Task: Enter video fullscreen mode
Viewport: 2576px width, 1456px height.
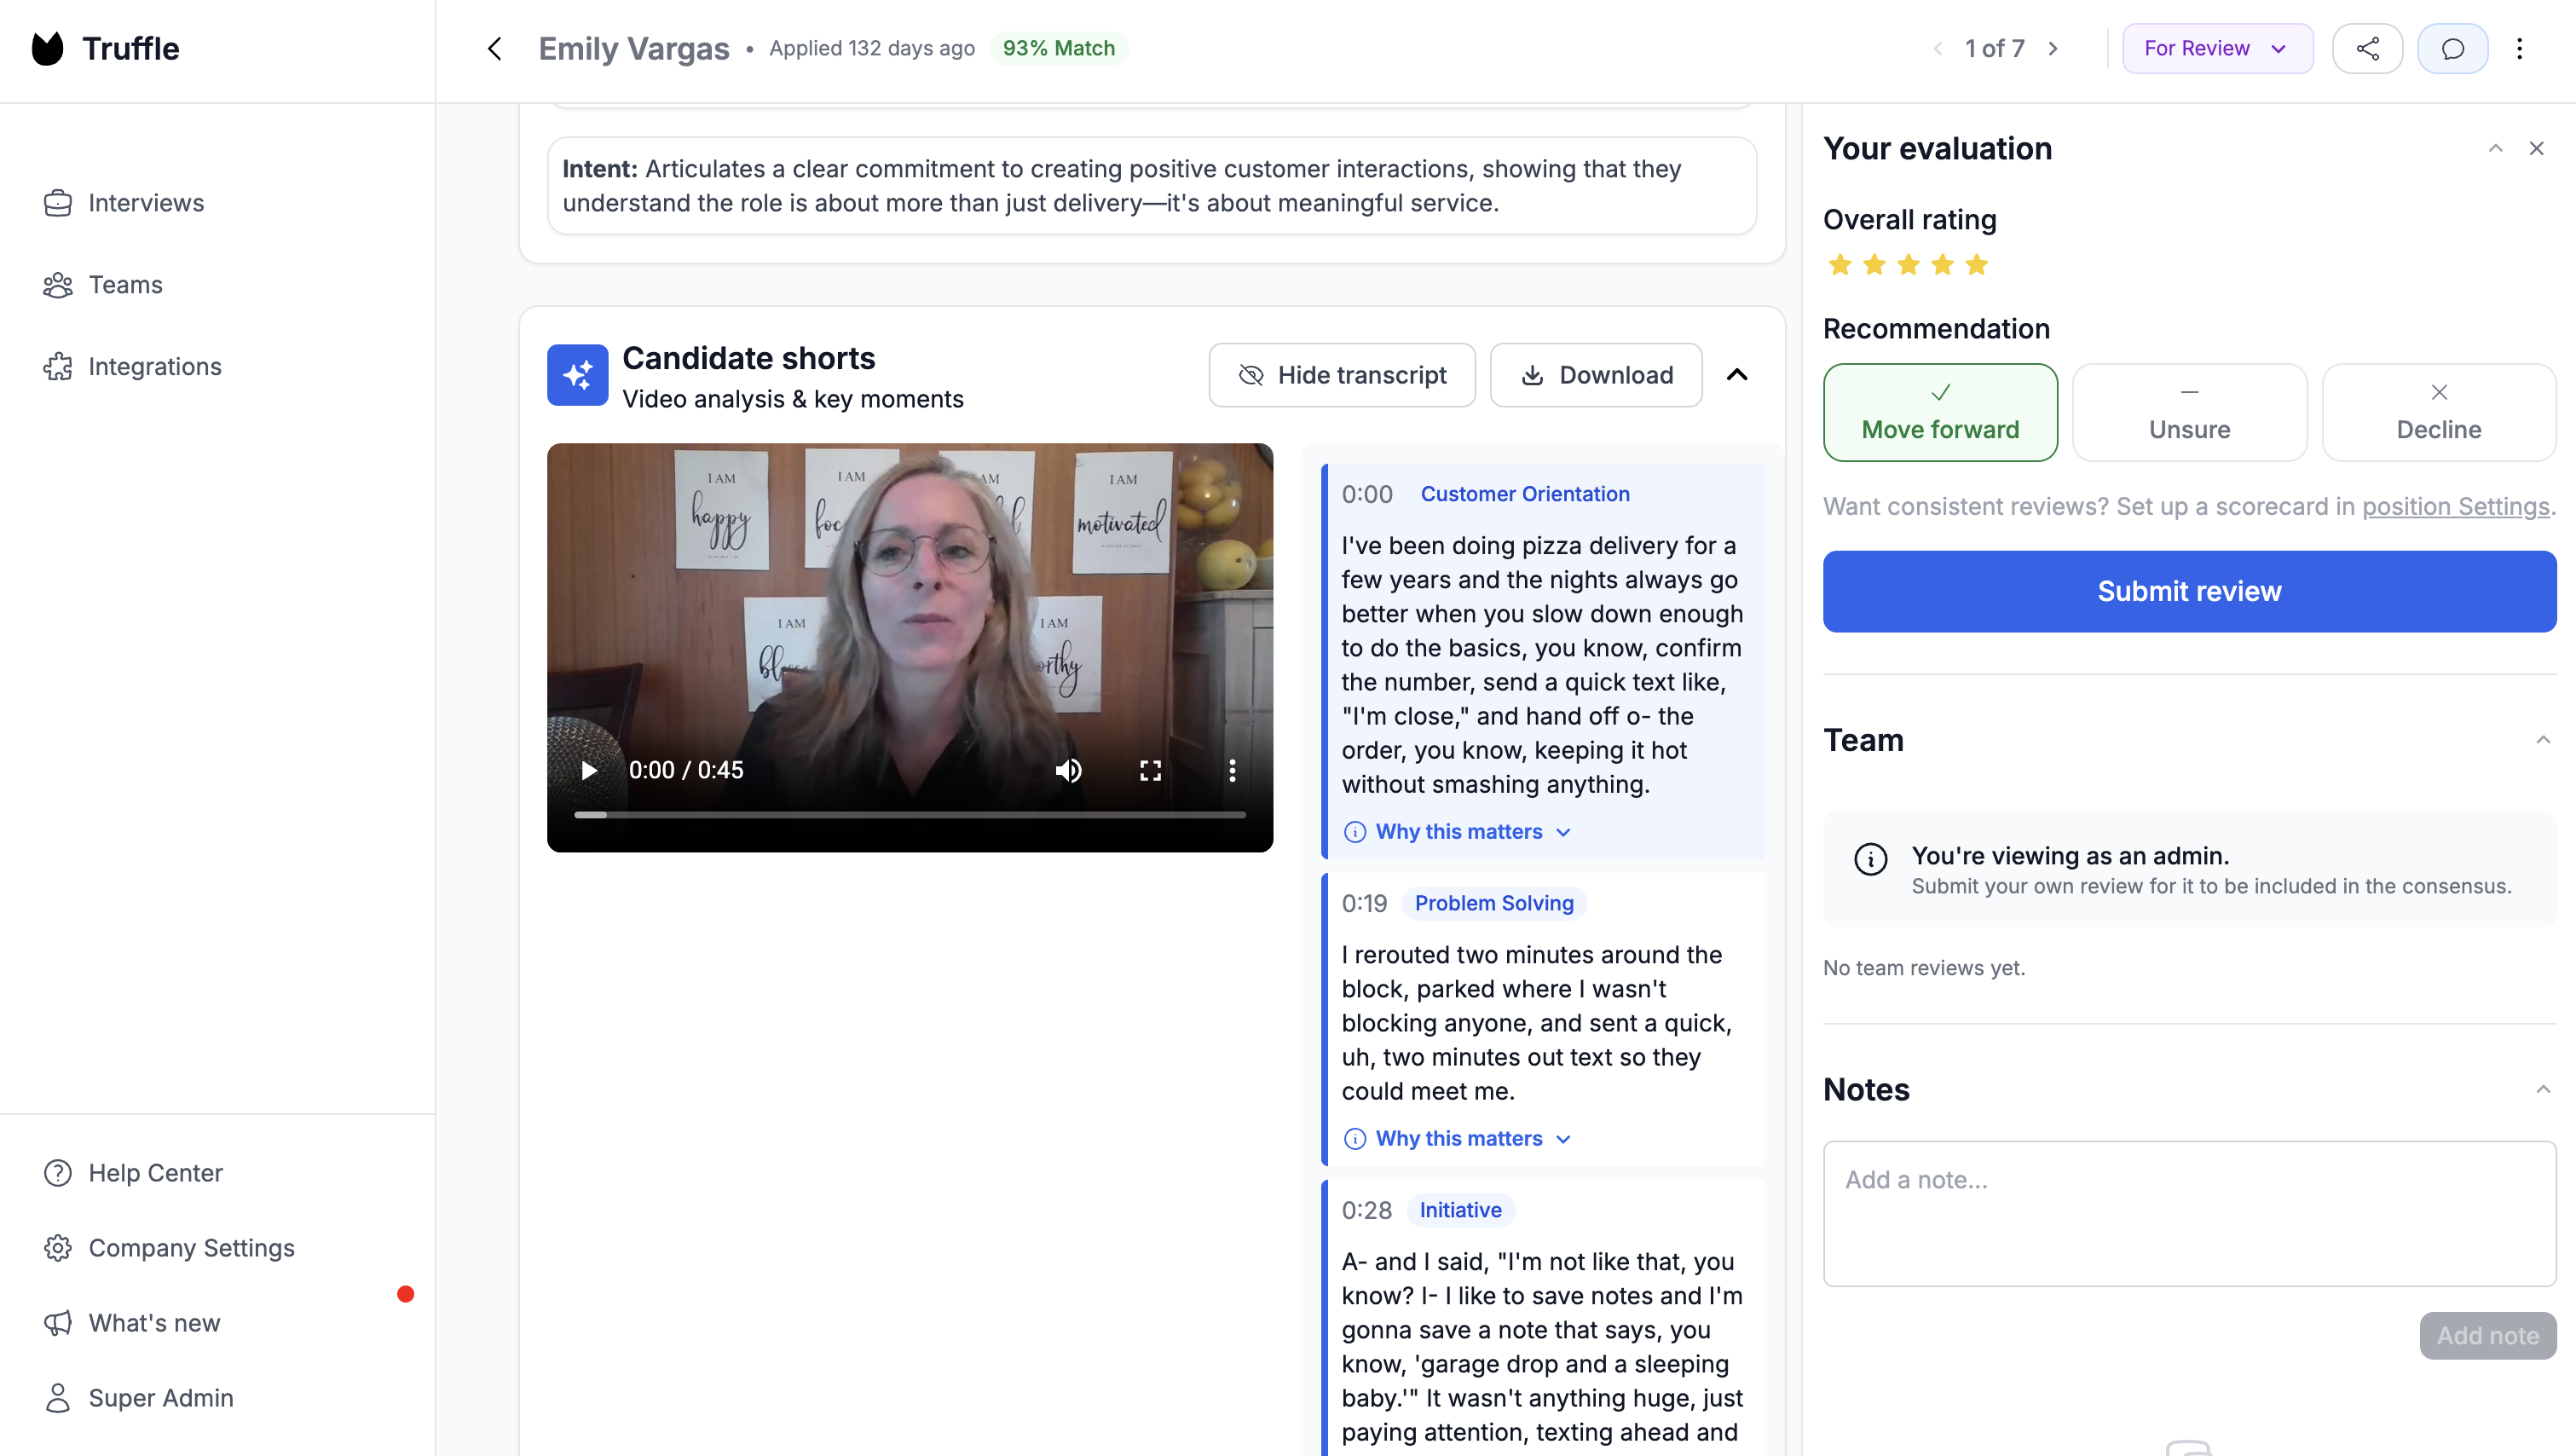Action: pyautogui.click(x=1150, y=770)
